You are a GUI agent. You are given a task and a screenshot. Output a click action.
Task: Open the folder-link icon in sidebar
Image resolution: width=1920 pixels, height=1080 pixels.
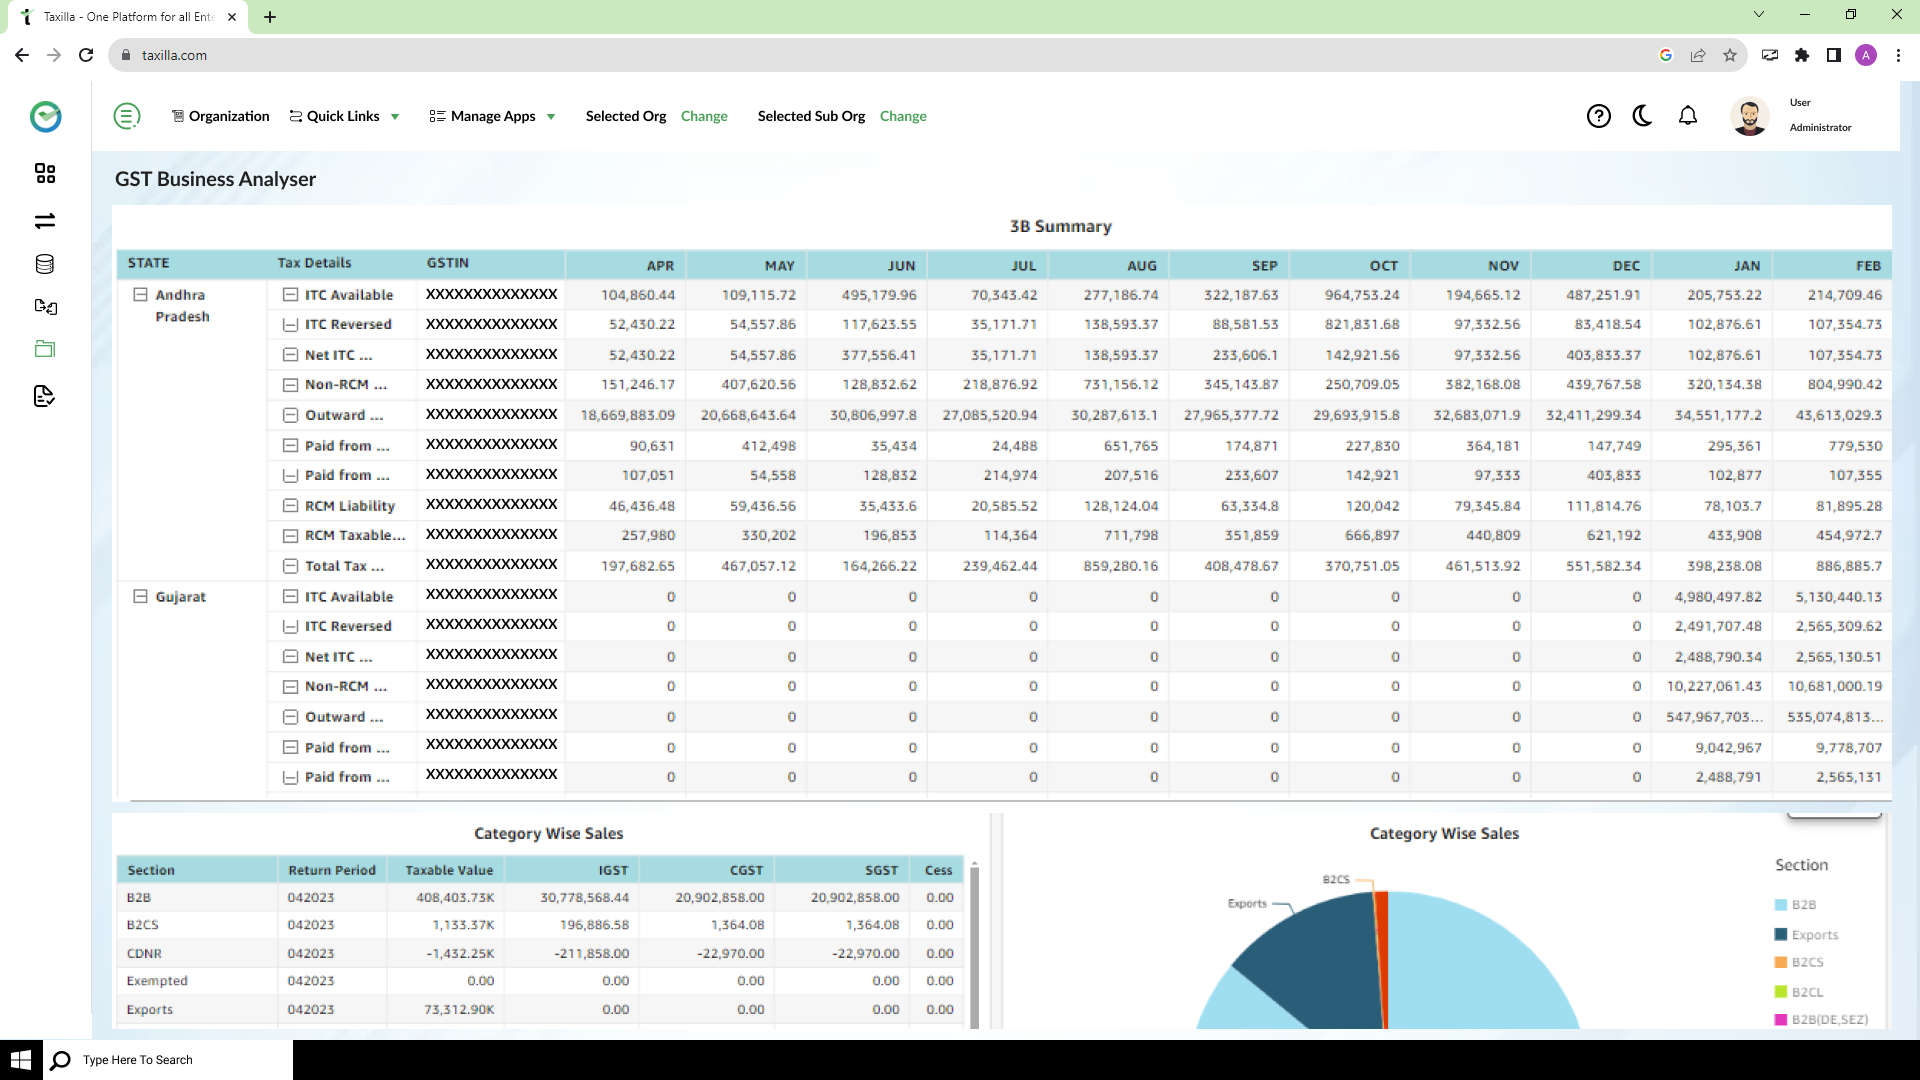point(45,306)
